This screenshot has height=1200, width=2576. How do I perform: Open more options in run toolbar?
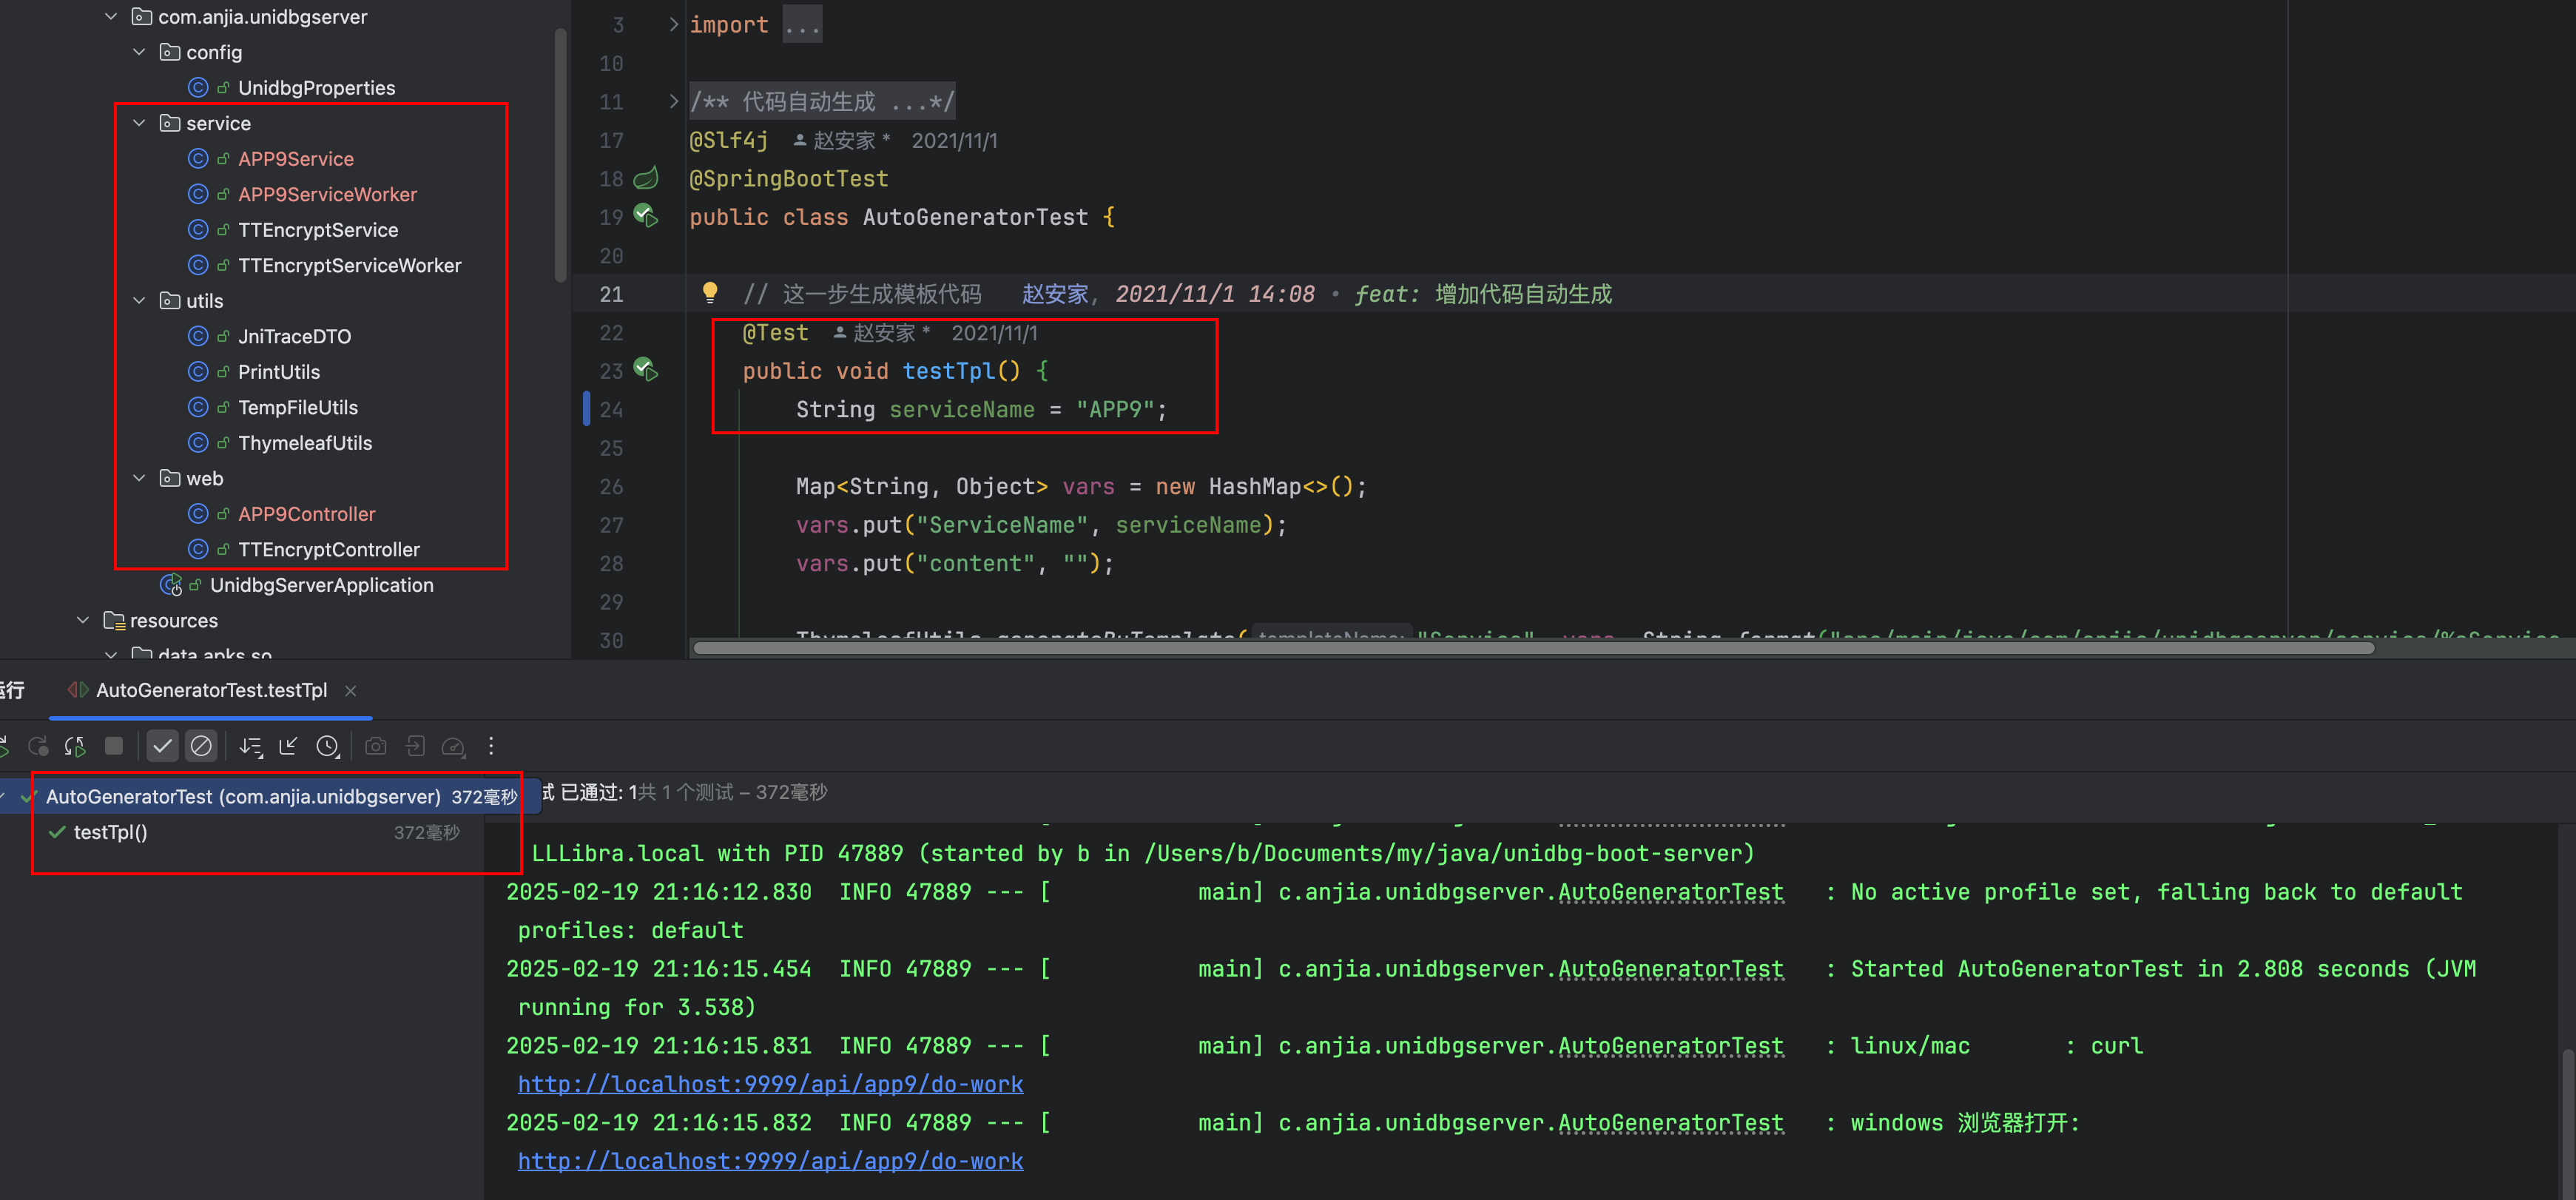tap(491, 746)
